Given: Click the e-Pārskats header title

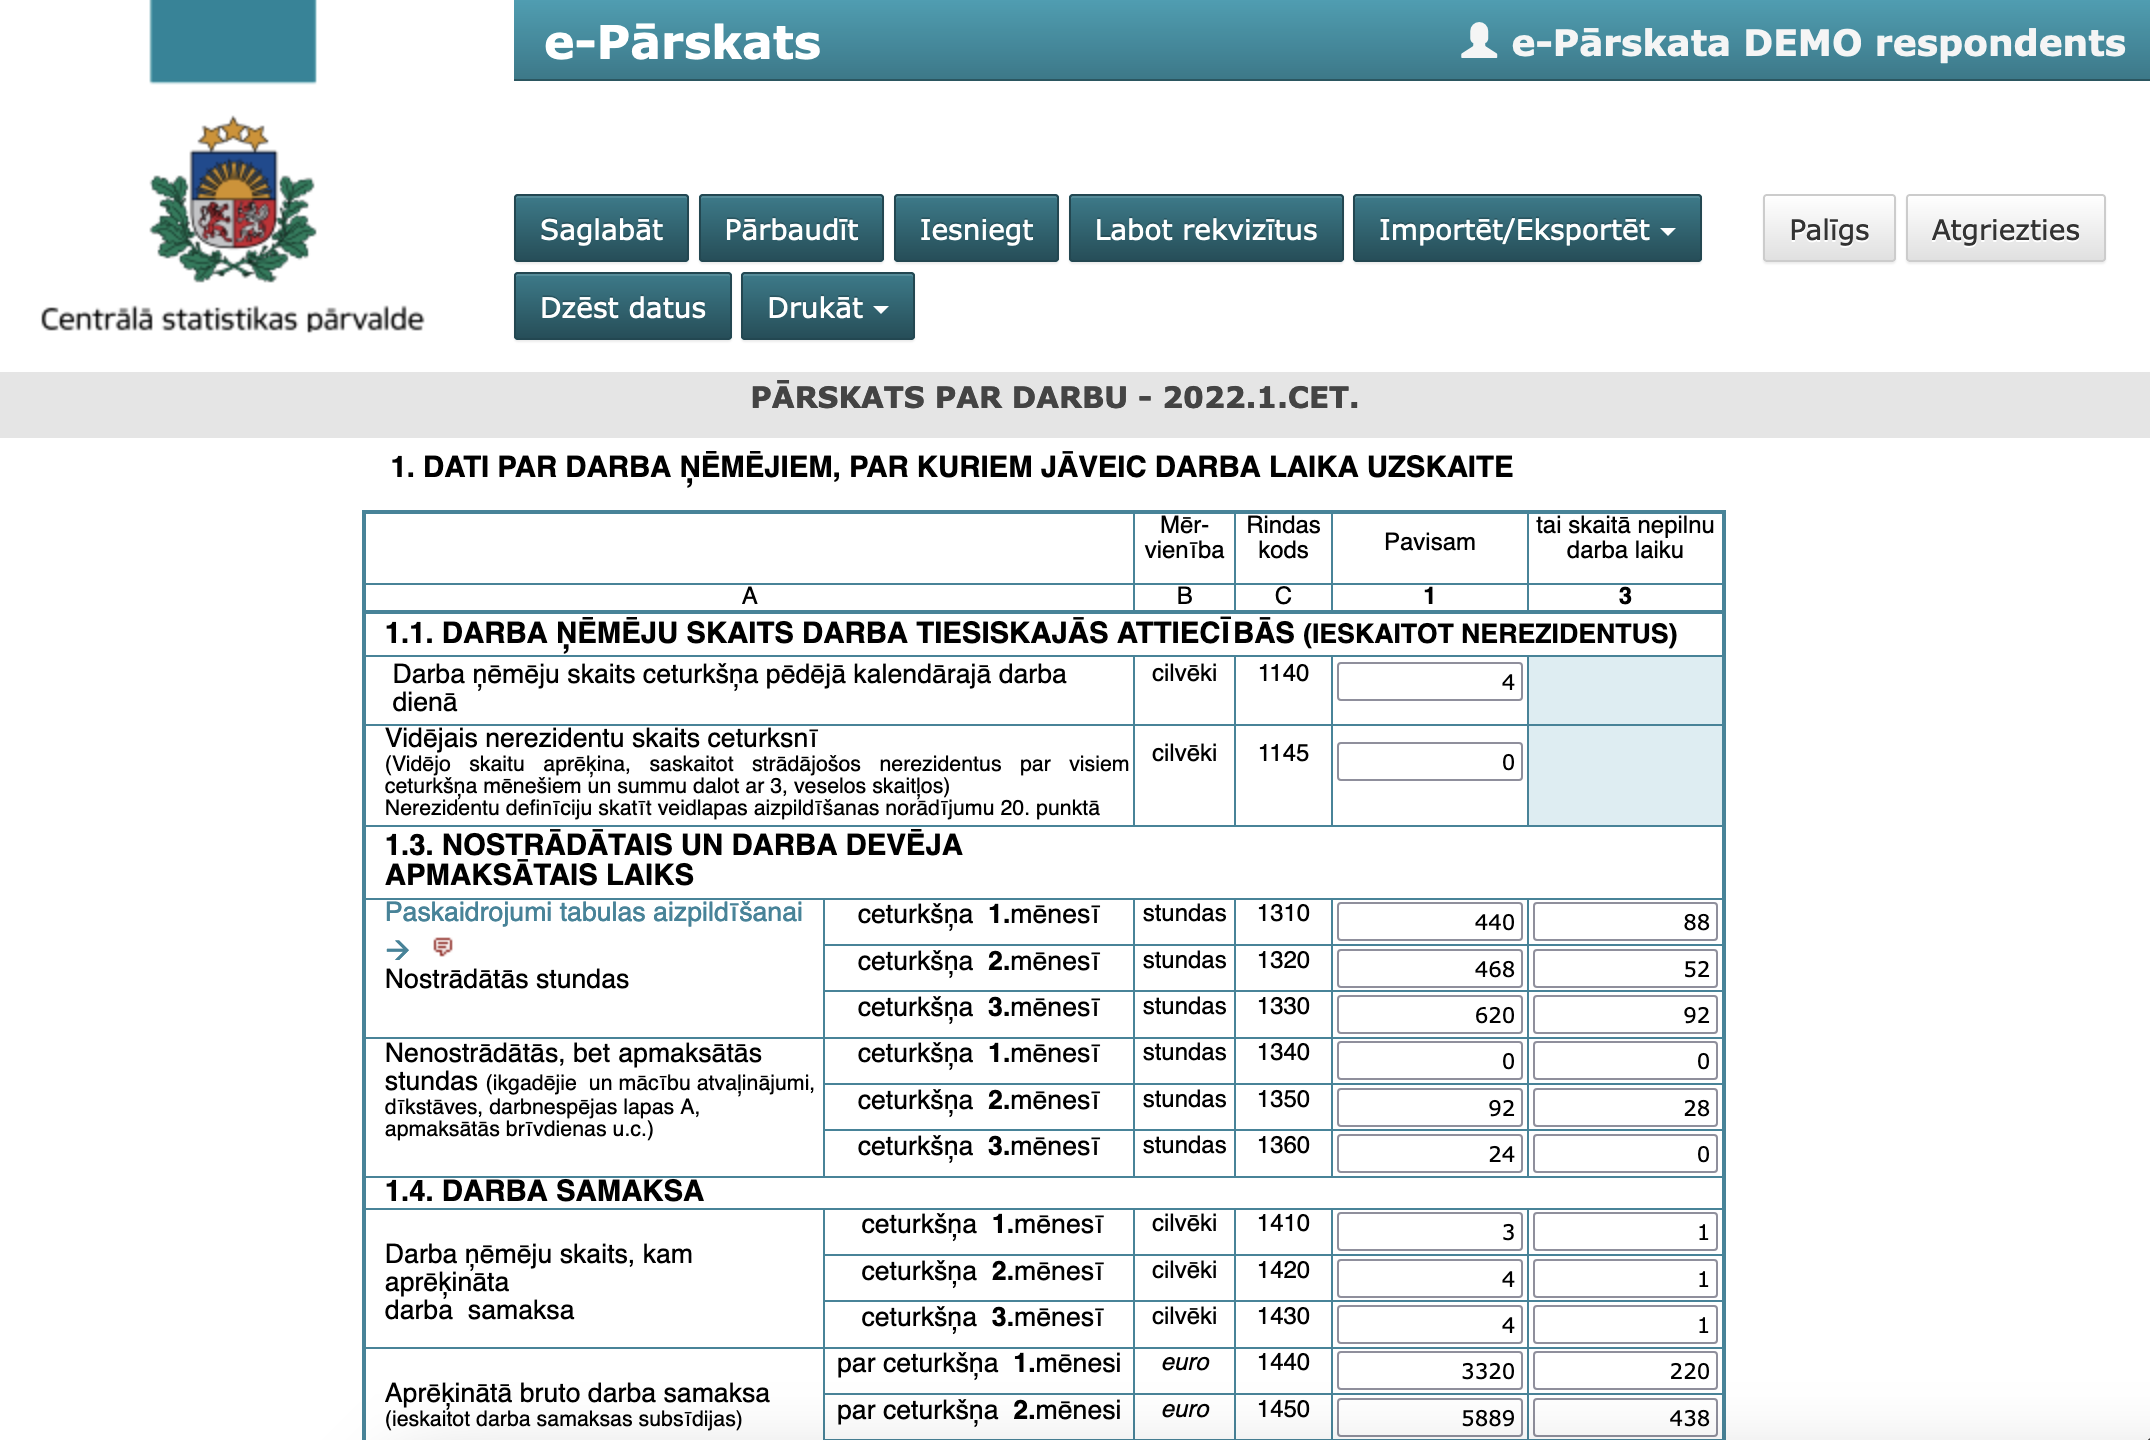Looking at the screenshot, I should [682, 43].
